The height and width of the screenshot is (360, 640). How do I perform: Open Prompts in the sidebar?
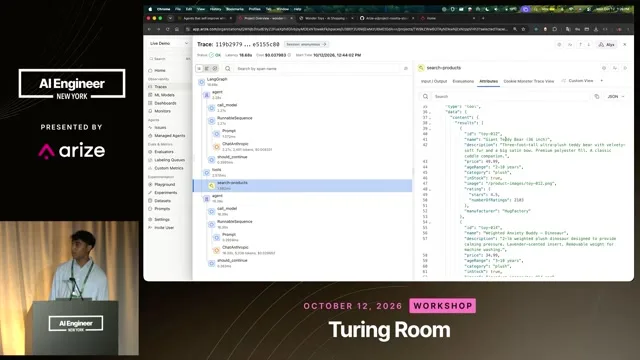coord(162,209)
